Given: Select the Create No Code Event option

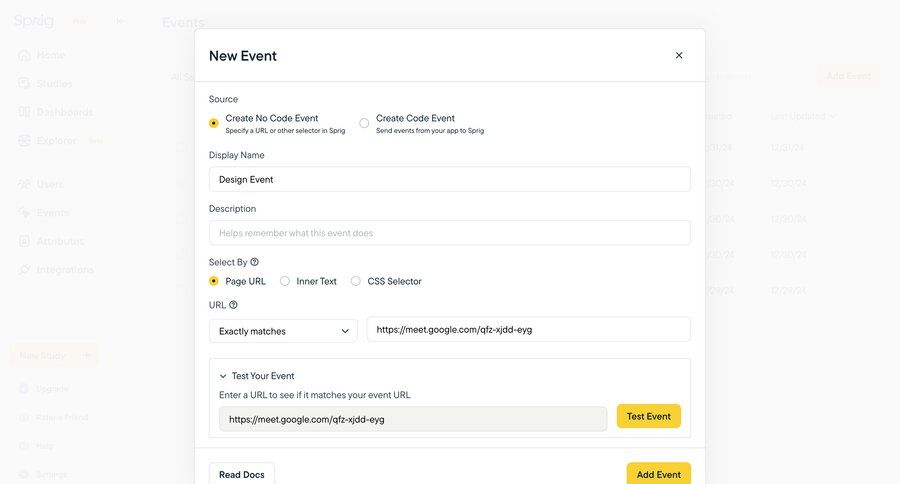Looking at the screenshot, I should [x=214, y=123].
